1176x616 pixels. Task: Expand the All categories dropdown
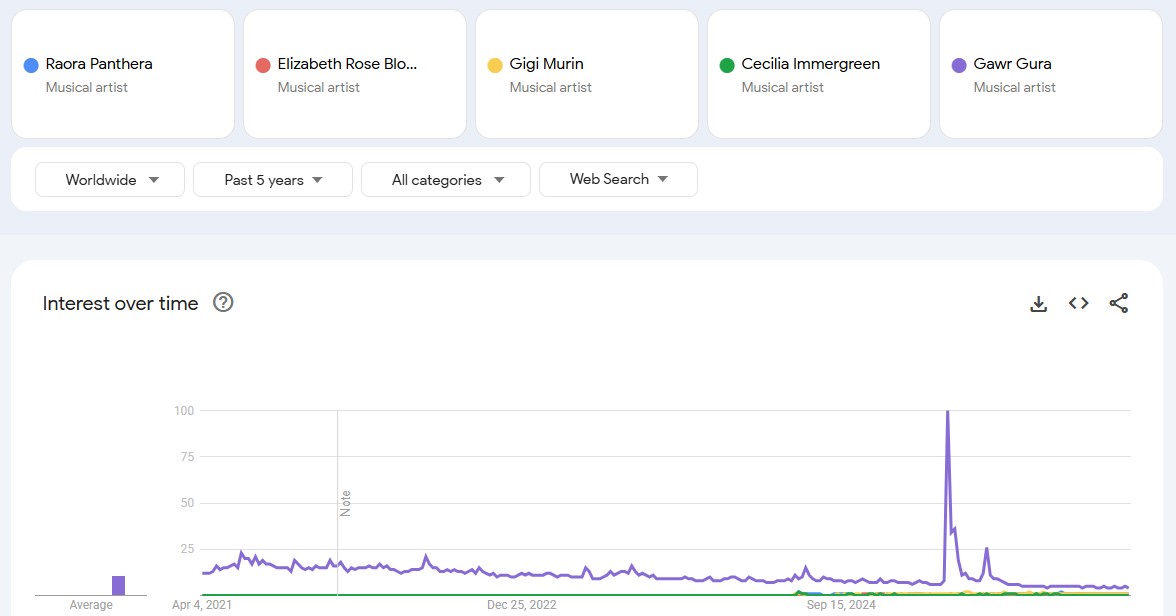click(446, 179)
